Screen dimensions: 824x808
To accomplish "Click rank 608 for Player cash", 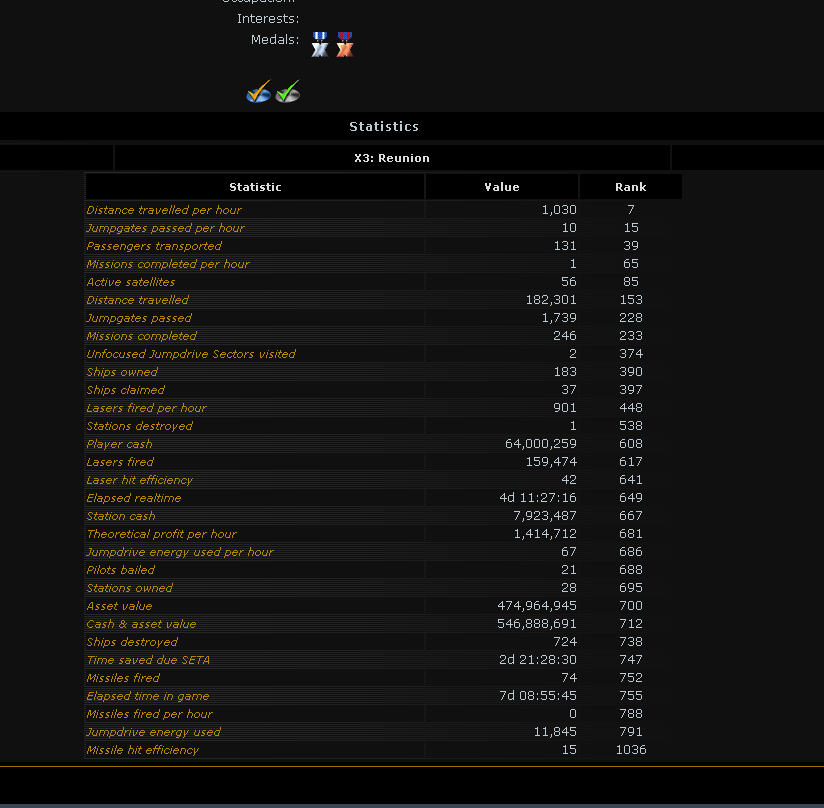I will pyautogui.click(x=631, y=444).
